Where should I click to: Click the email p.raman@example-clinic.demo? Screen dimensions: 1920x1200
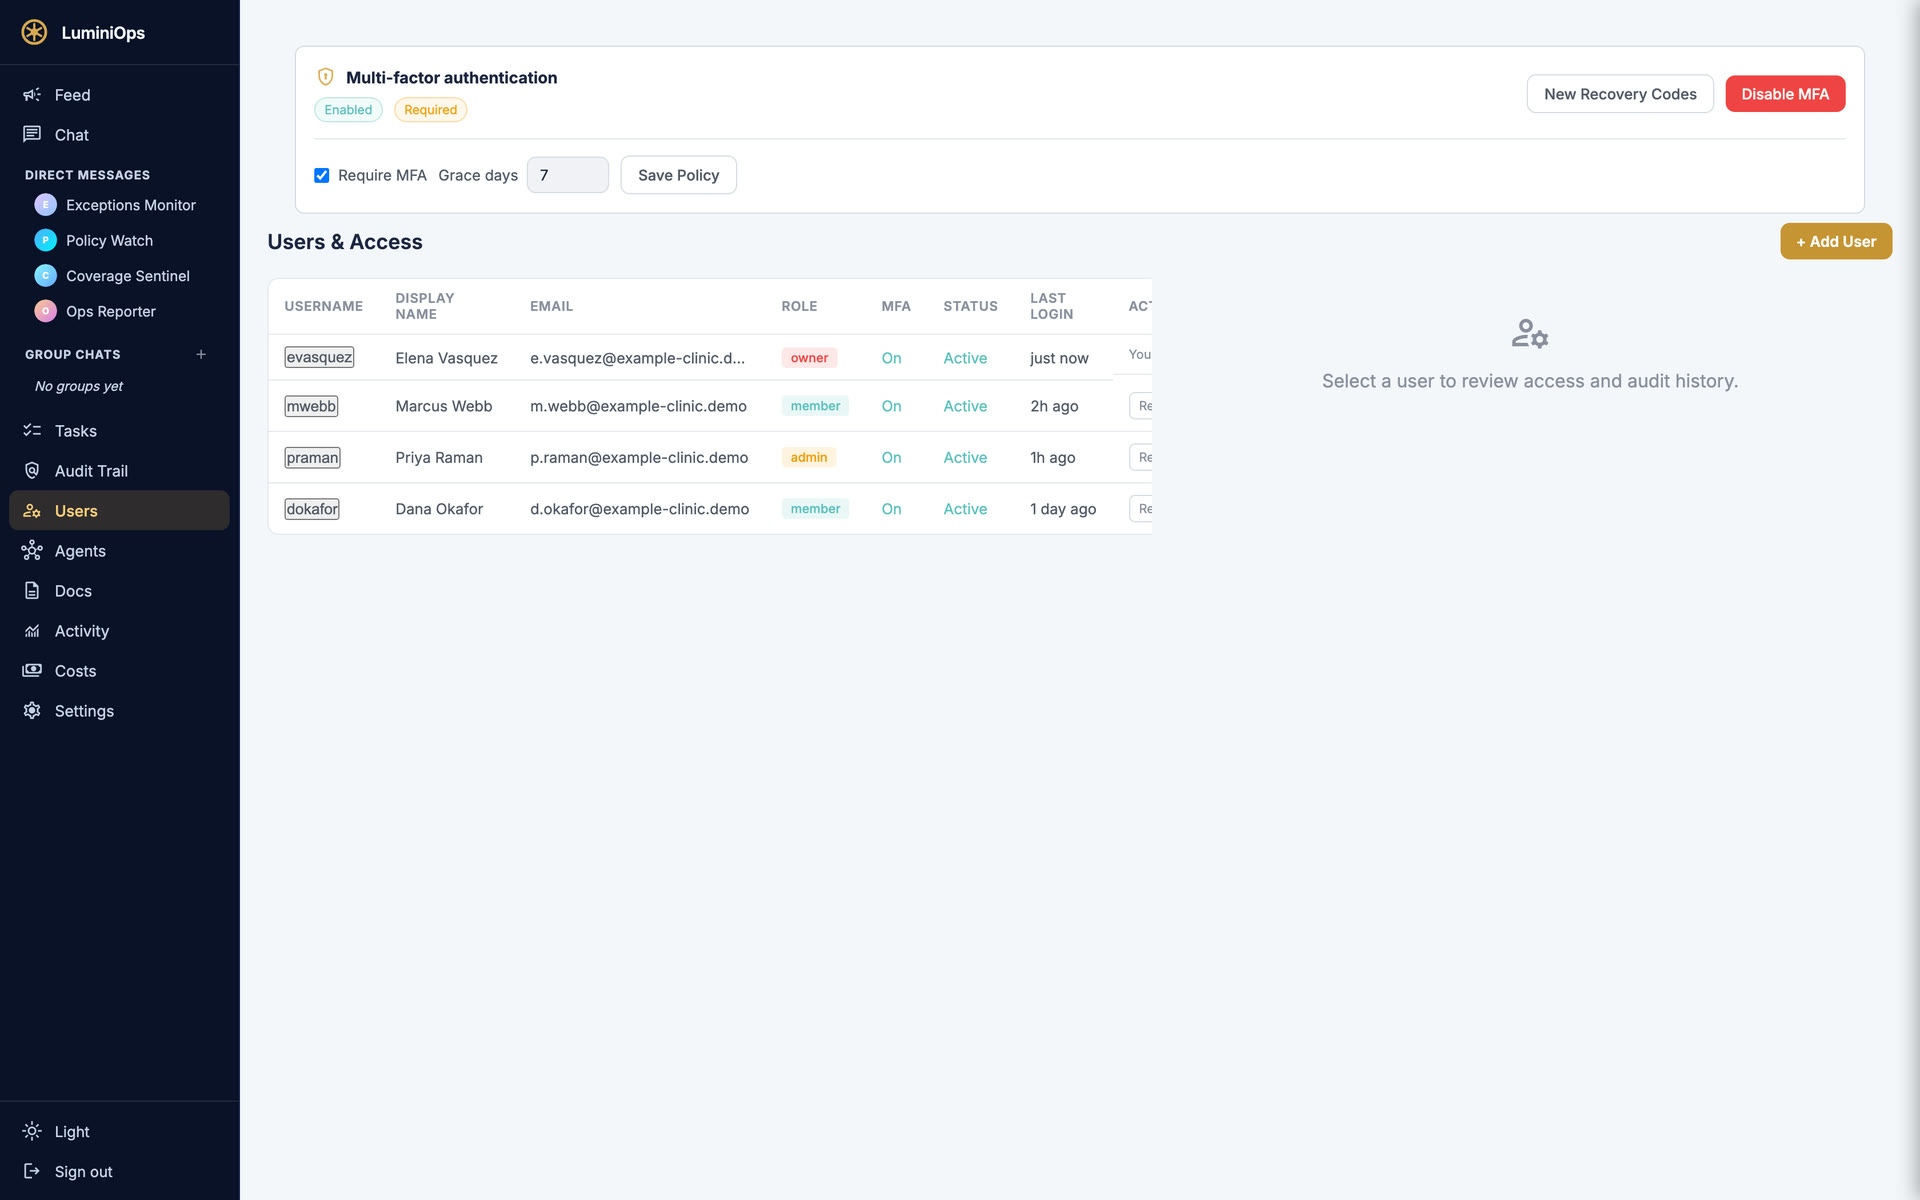(x=639, y=457)
